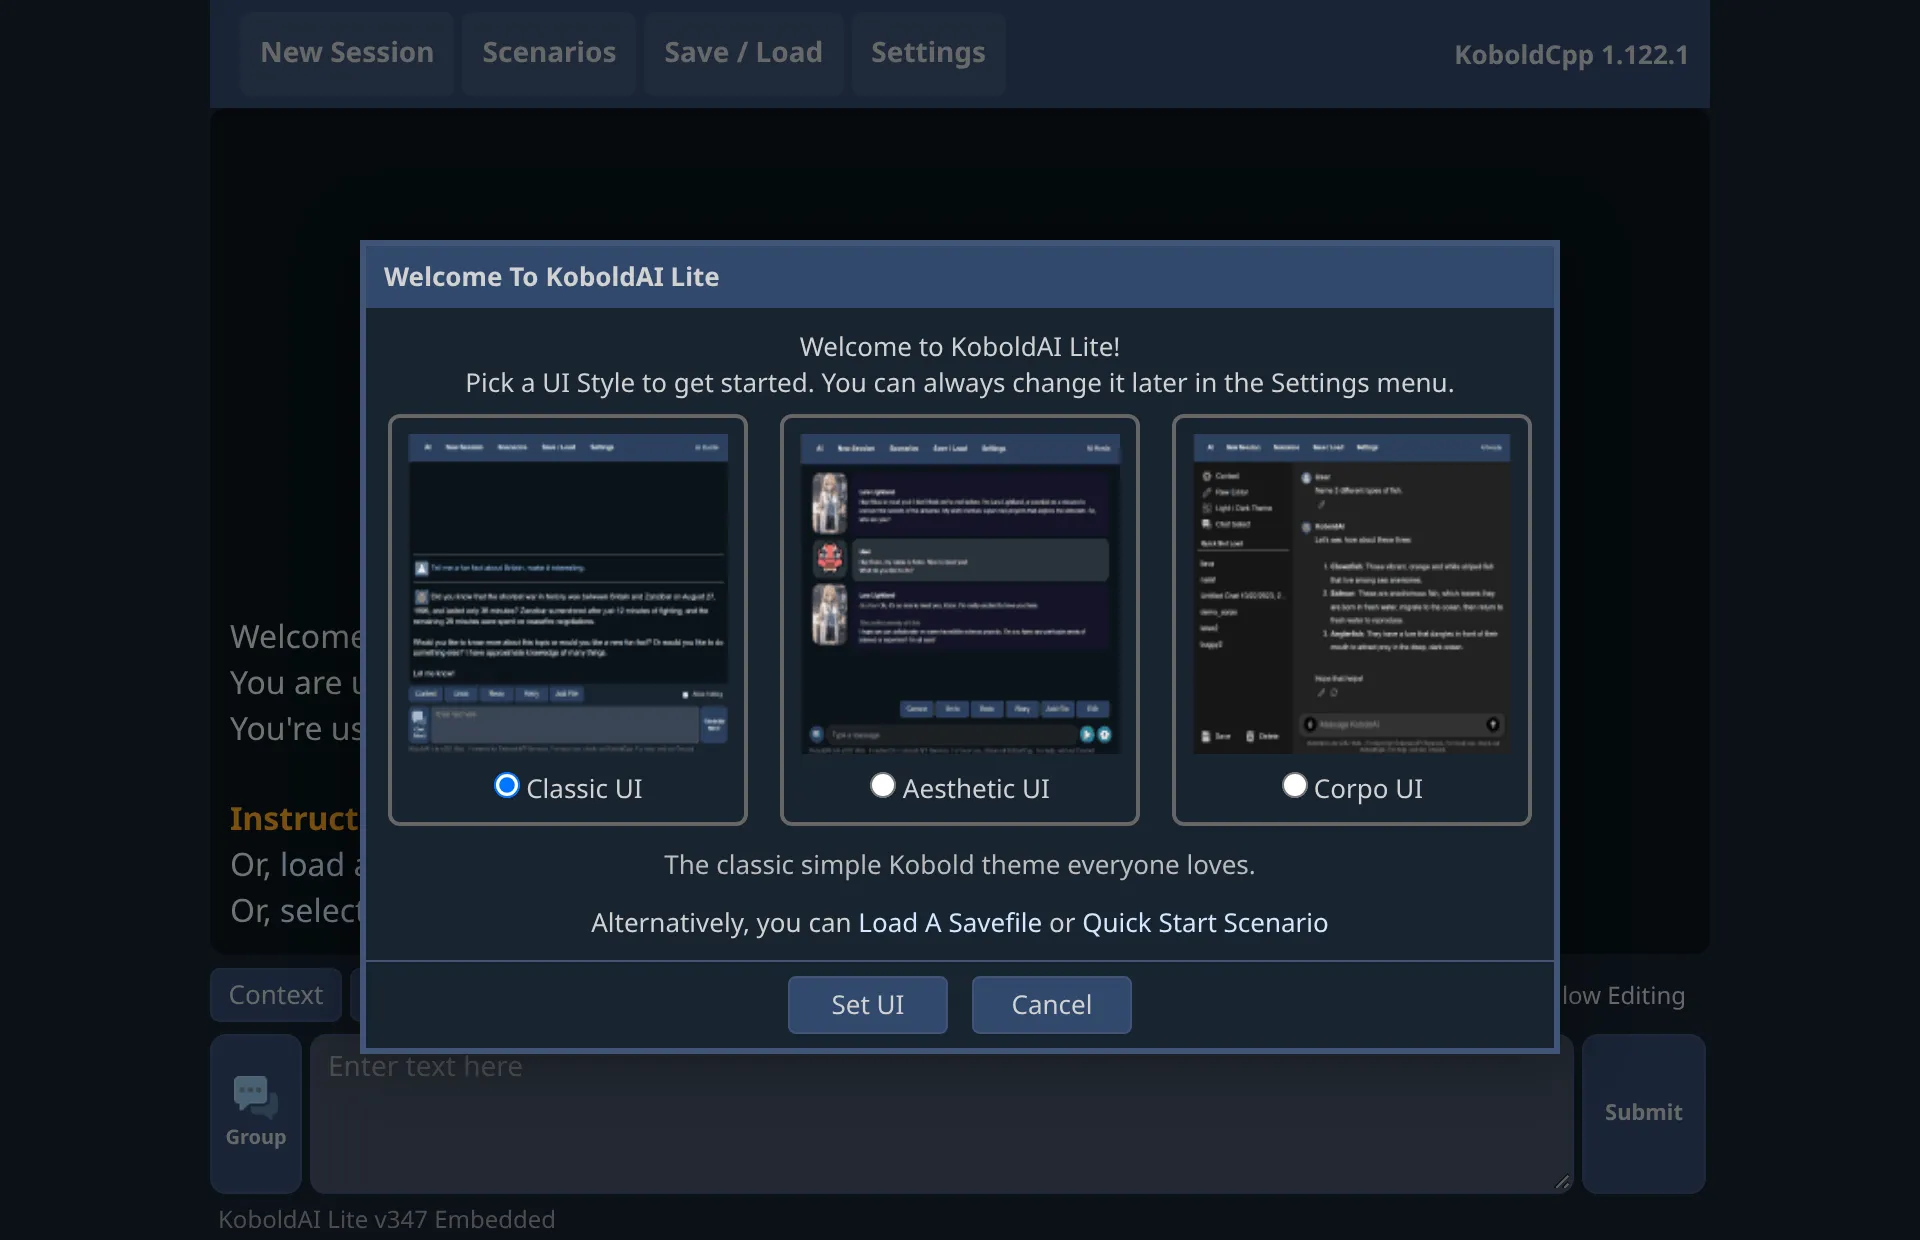
Task: Click the Corpo UI label text
Action: tap(1368, 789)
